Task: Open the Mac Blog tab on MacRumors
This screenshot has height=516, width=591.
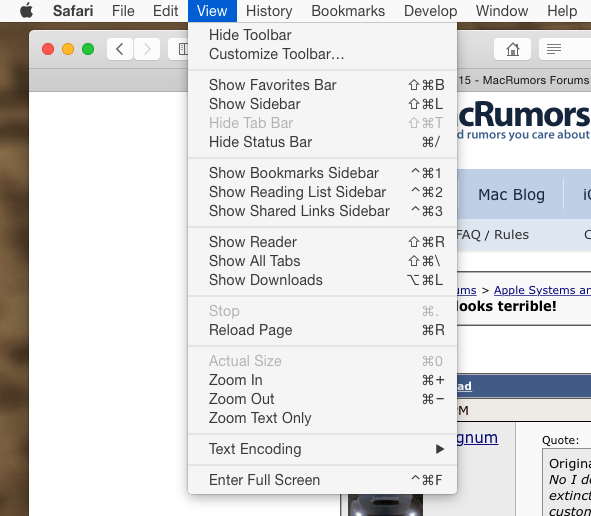Action: [x=511, y=195]
